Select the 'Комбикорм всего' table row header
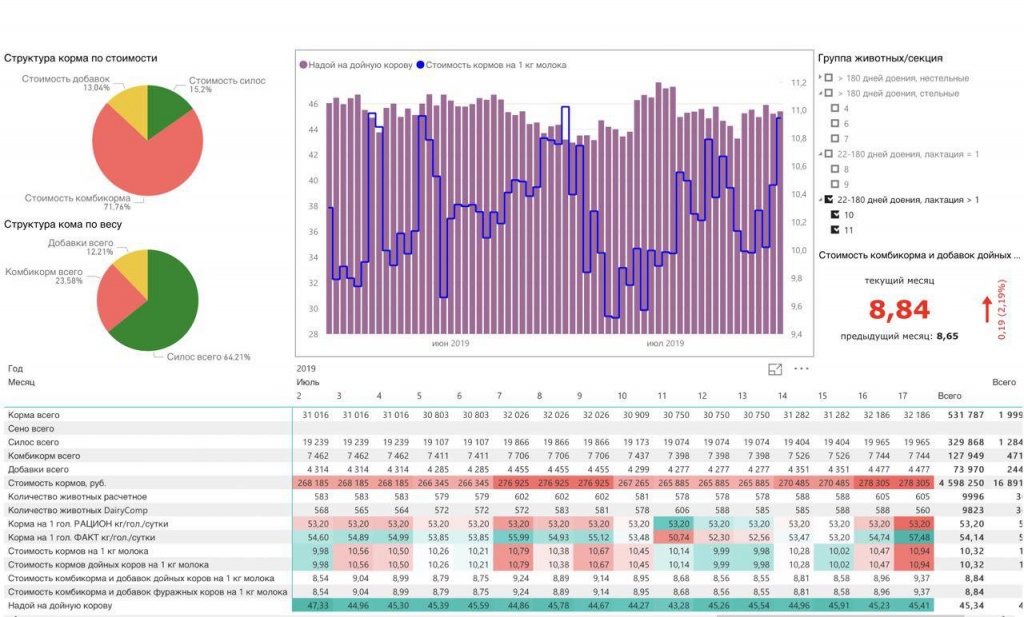The width and height of the screenshot is (1024, 617). click(44, 456)
